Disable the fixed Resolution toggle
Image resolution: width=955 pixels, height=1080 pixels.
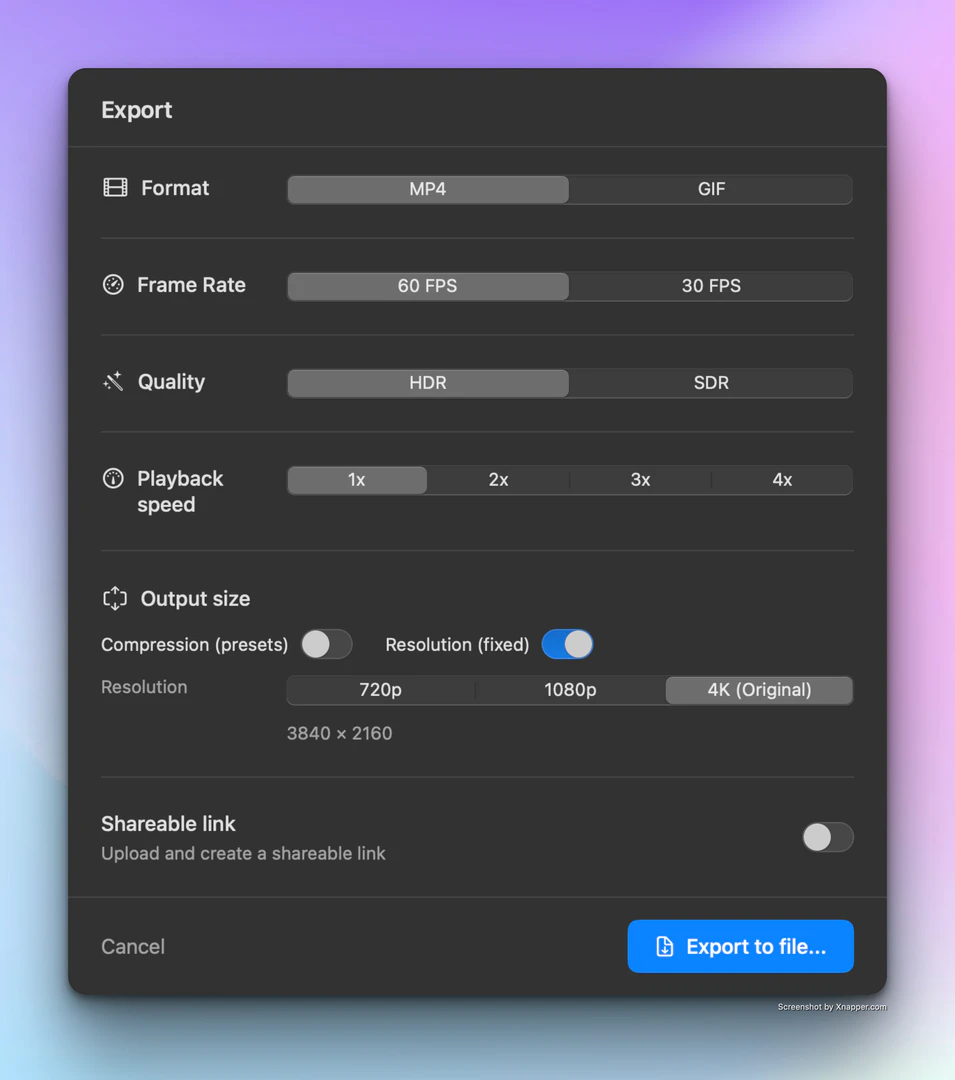(567, 645)
